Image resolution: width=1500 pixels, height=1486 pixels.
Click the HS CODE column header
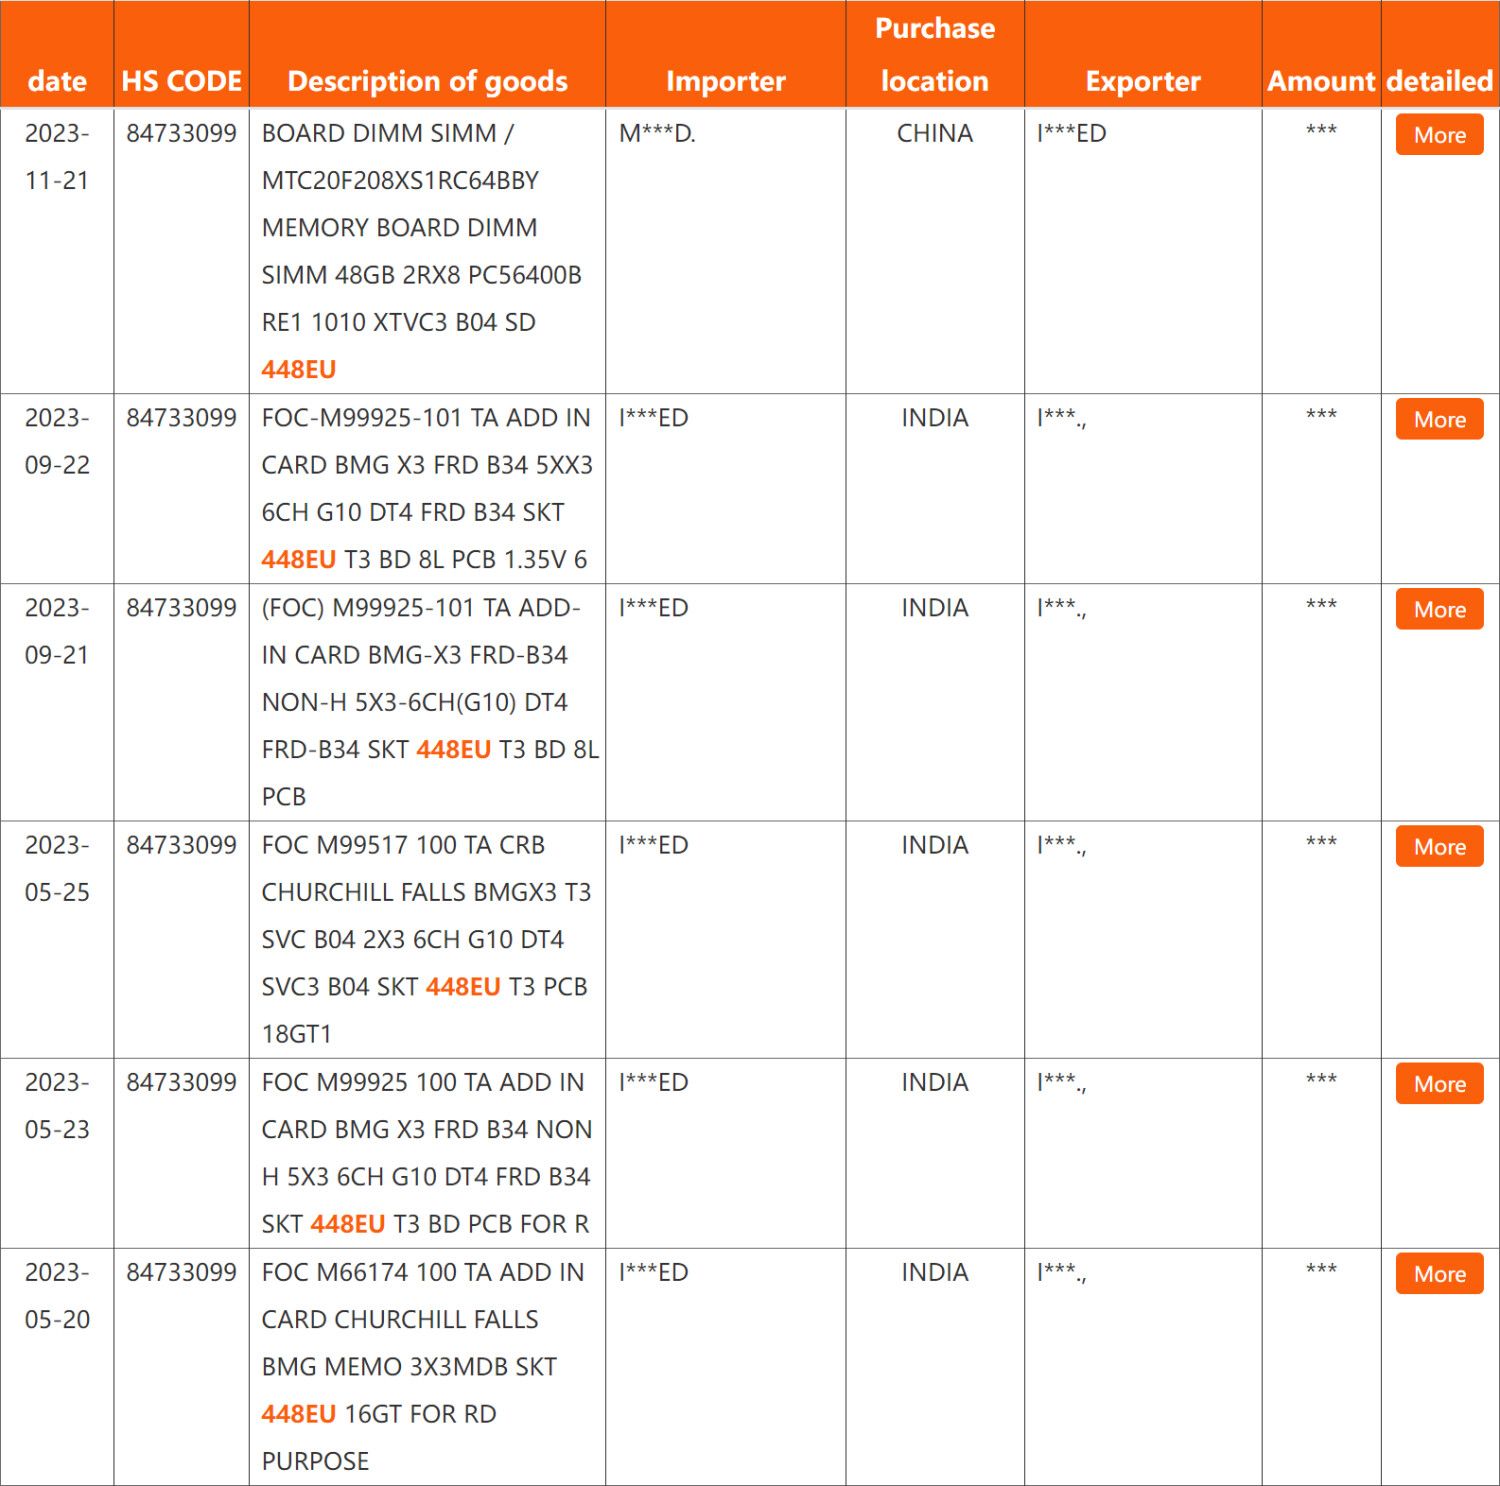pos(181,81)
